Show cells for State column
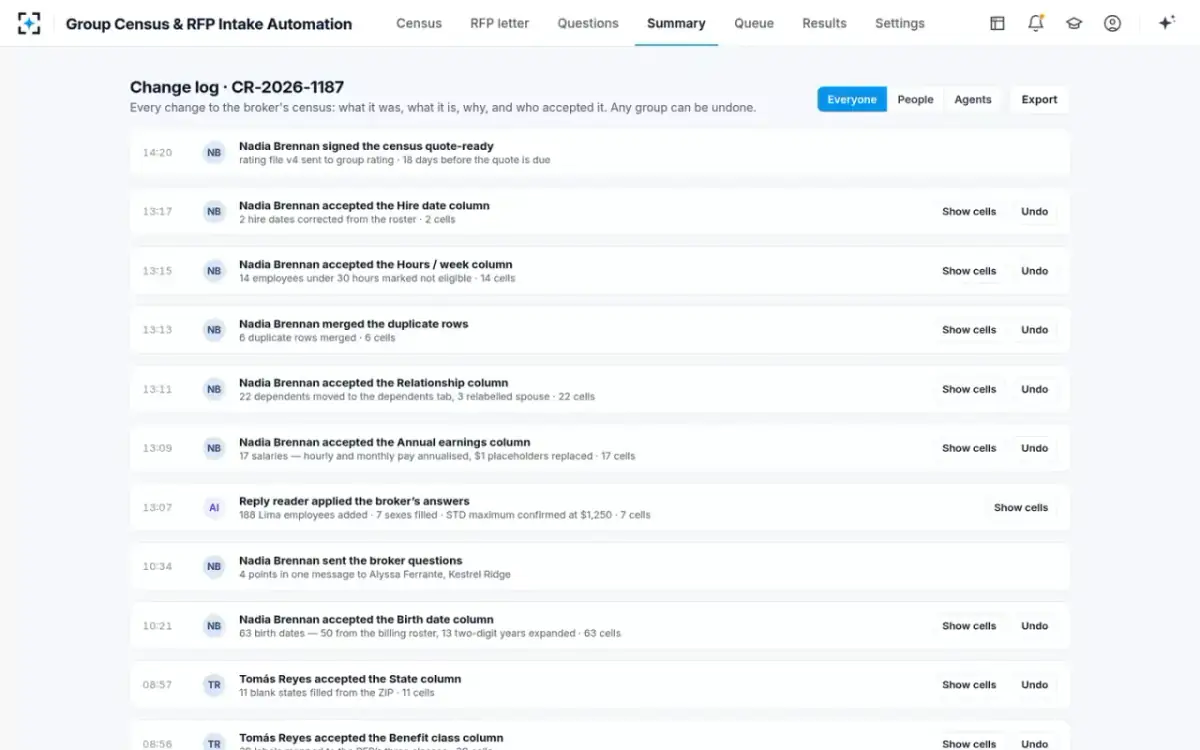 969,685
